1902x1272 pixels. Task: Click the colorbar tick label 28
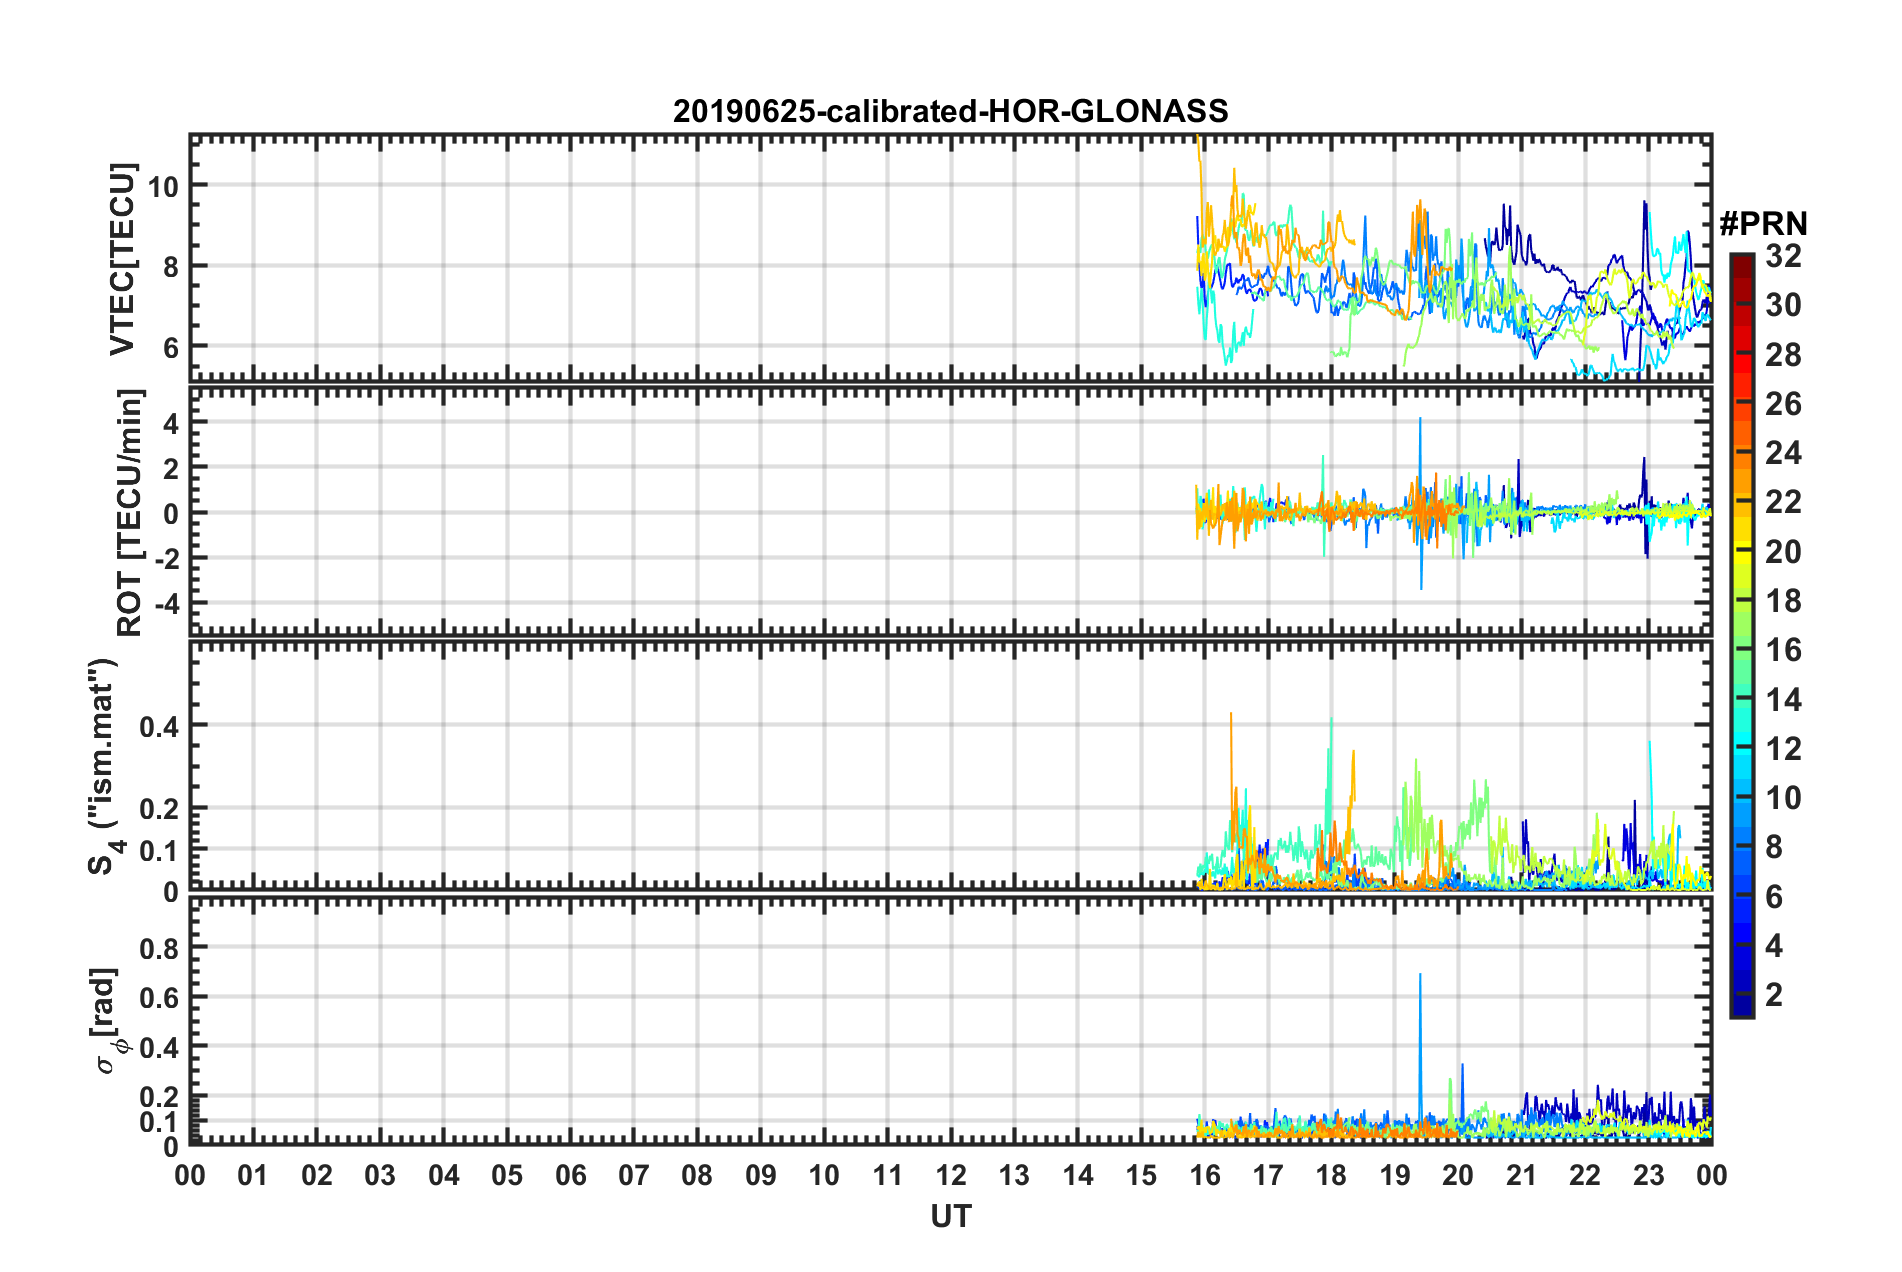click(x=1783, y=355)
